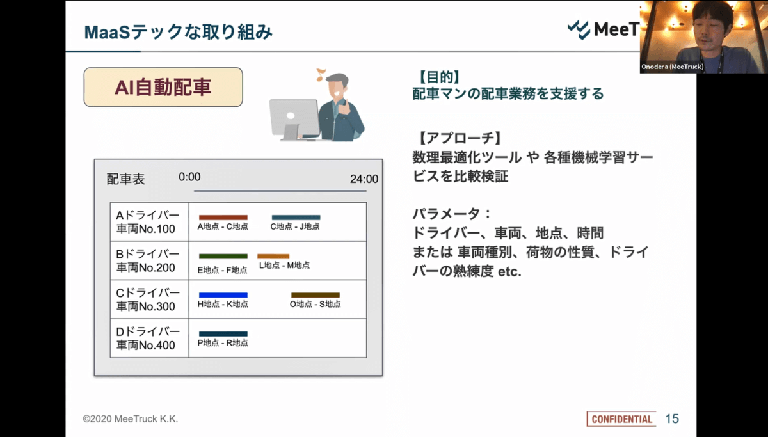The image size is (768, 437).
Task: Click the dark navy P地点 - R地点 bar
Action: 223,334
